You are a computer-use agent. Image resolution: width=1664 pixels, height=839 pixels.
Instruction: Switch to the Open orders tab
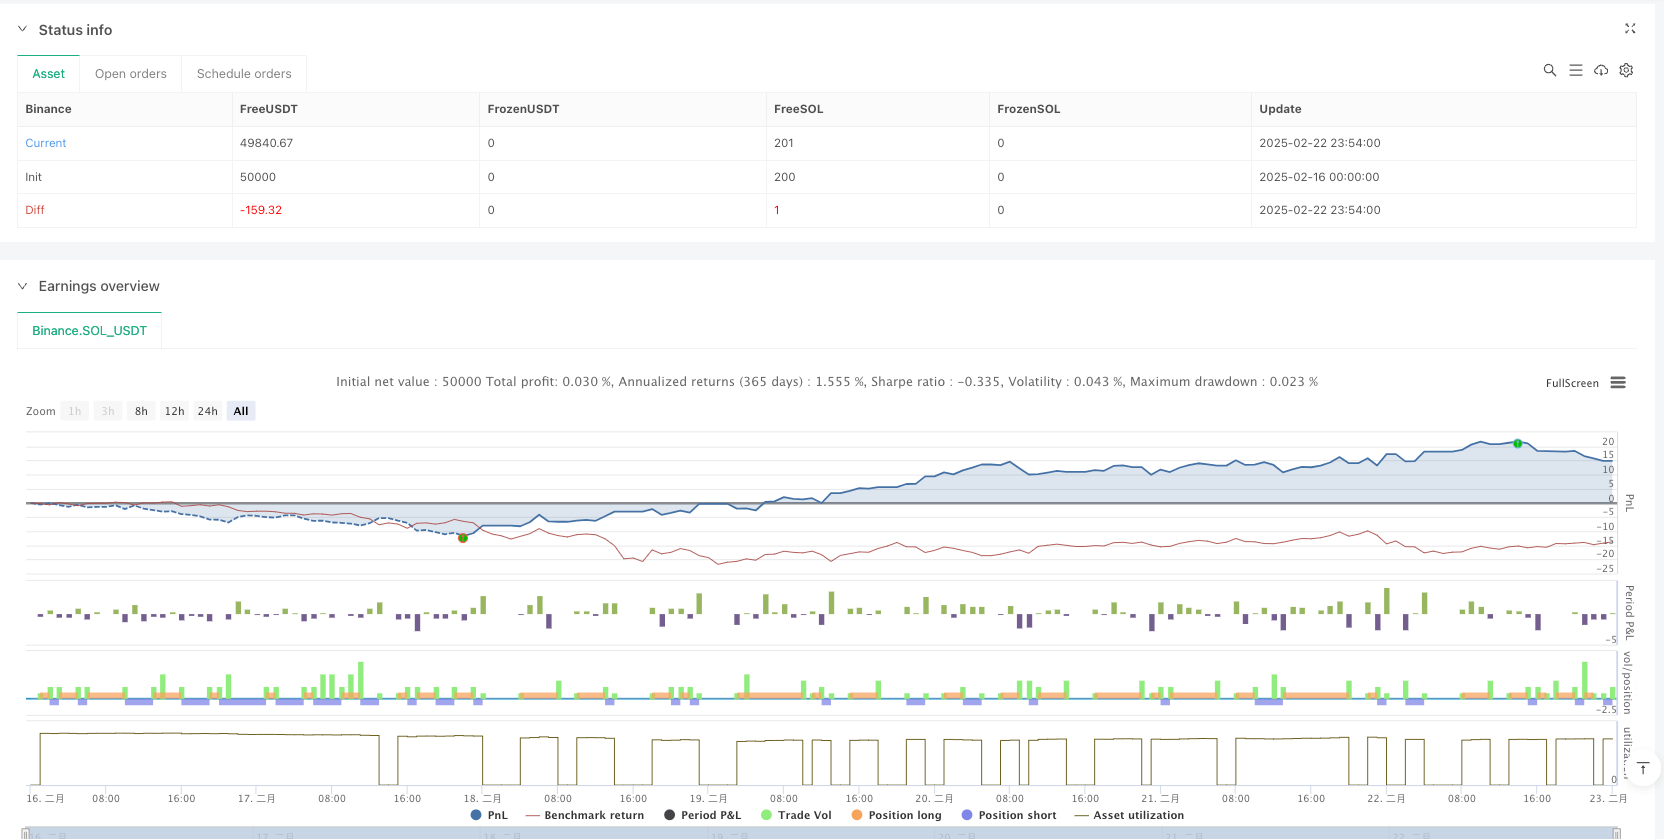(131, 74)
